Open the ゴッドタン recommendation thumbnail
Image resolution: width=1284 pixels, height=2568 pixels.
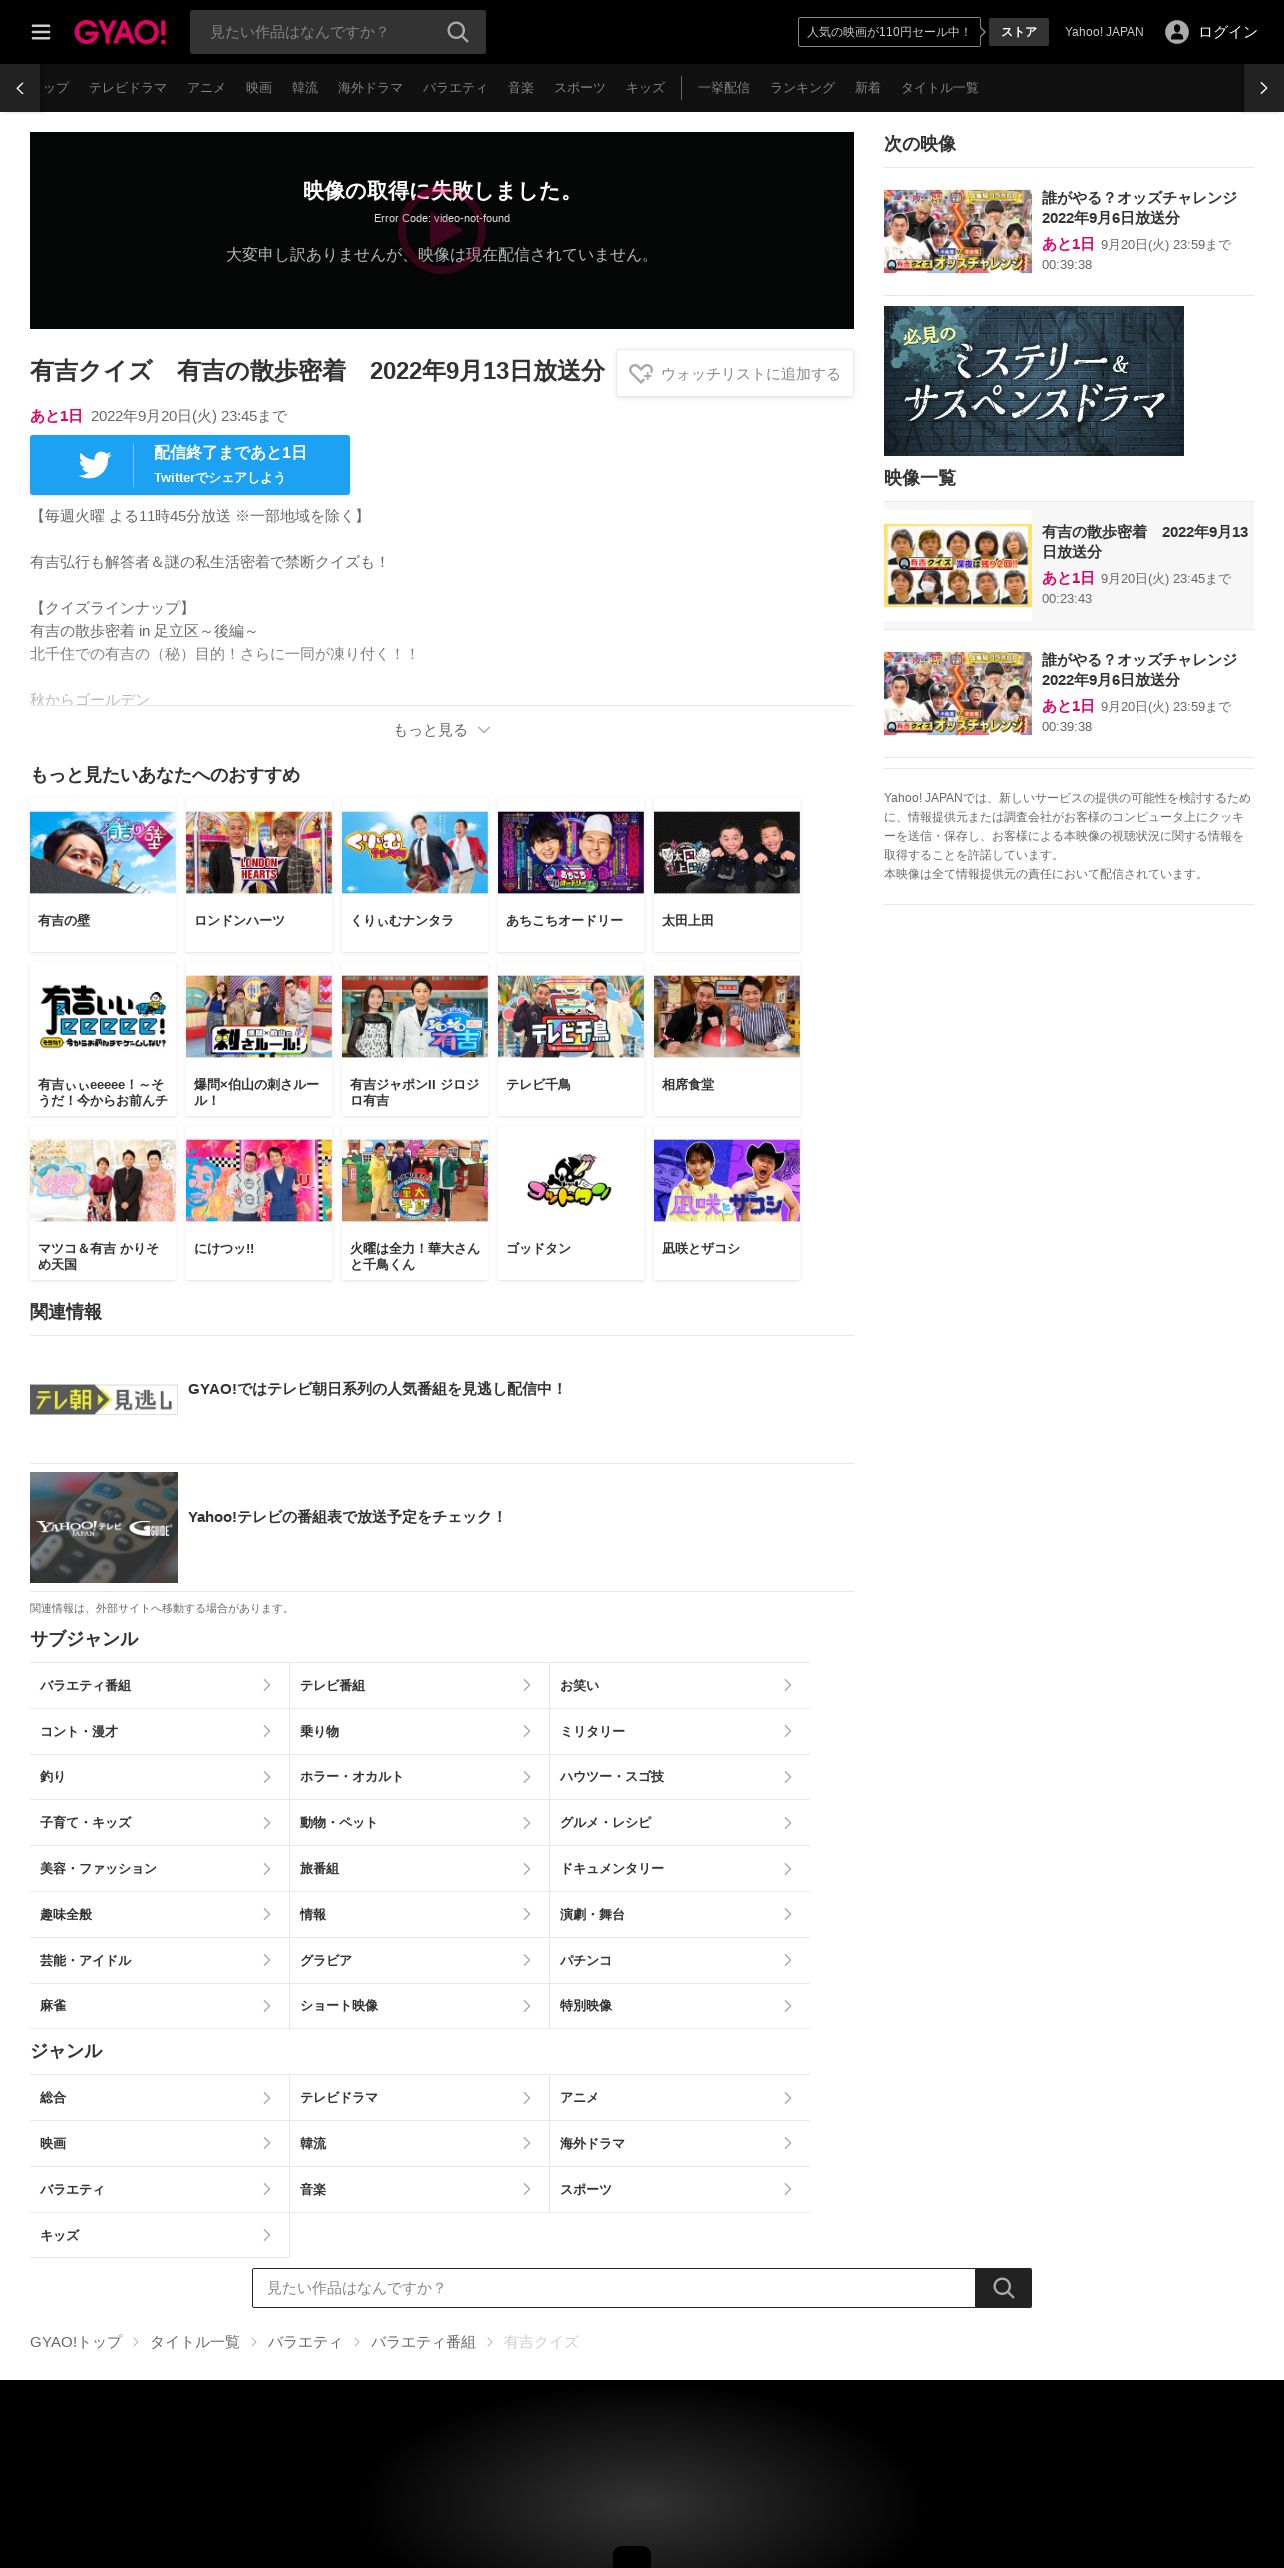[571, 1180]
